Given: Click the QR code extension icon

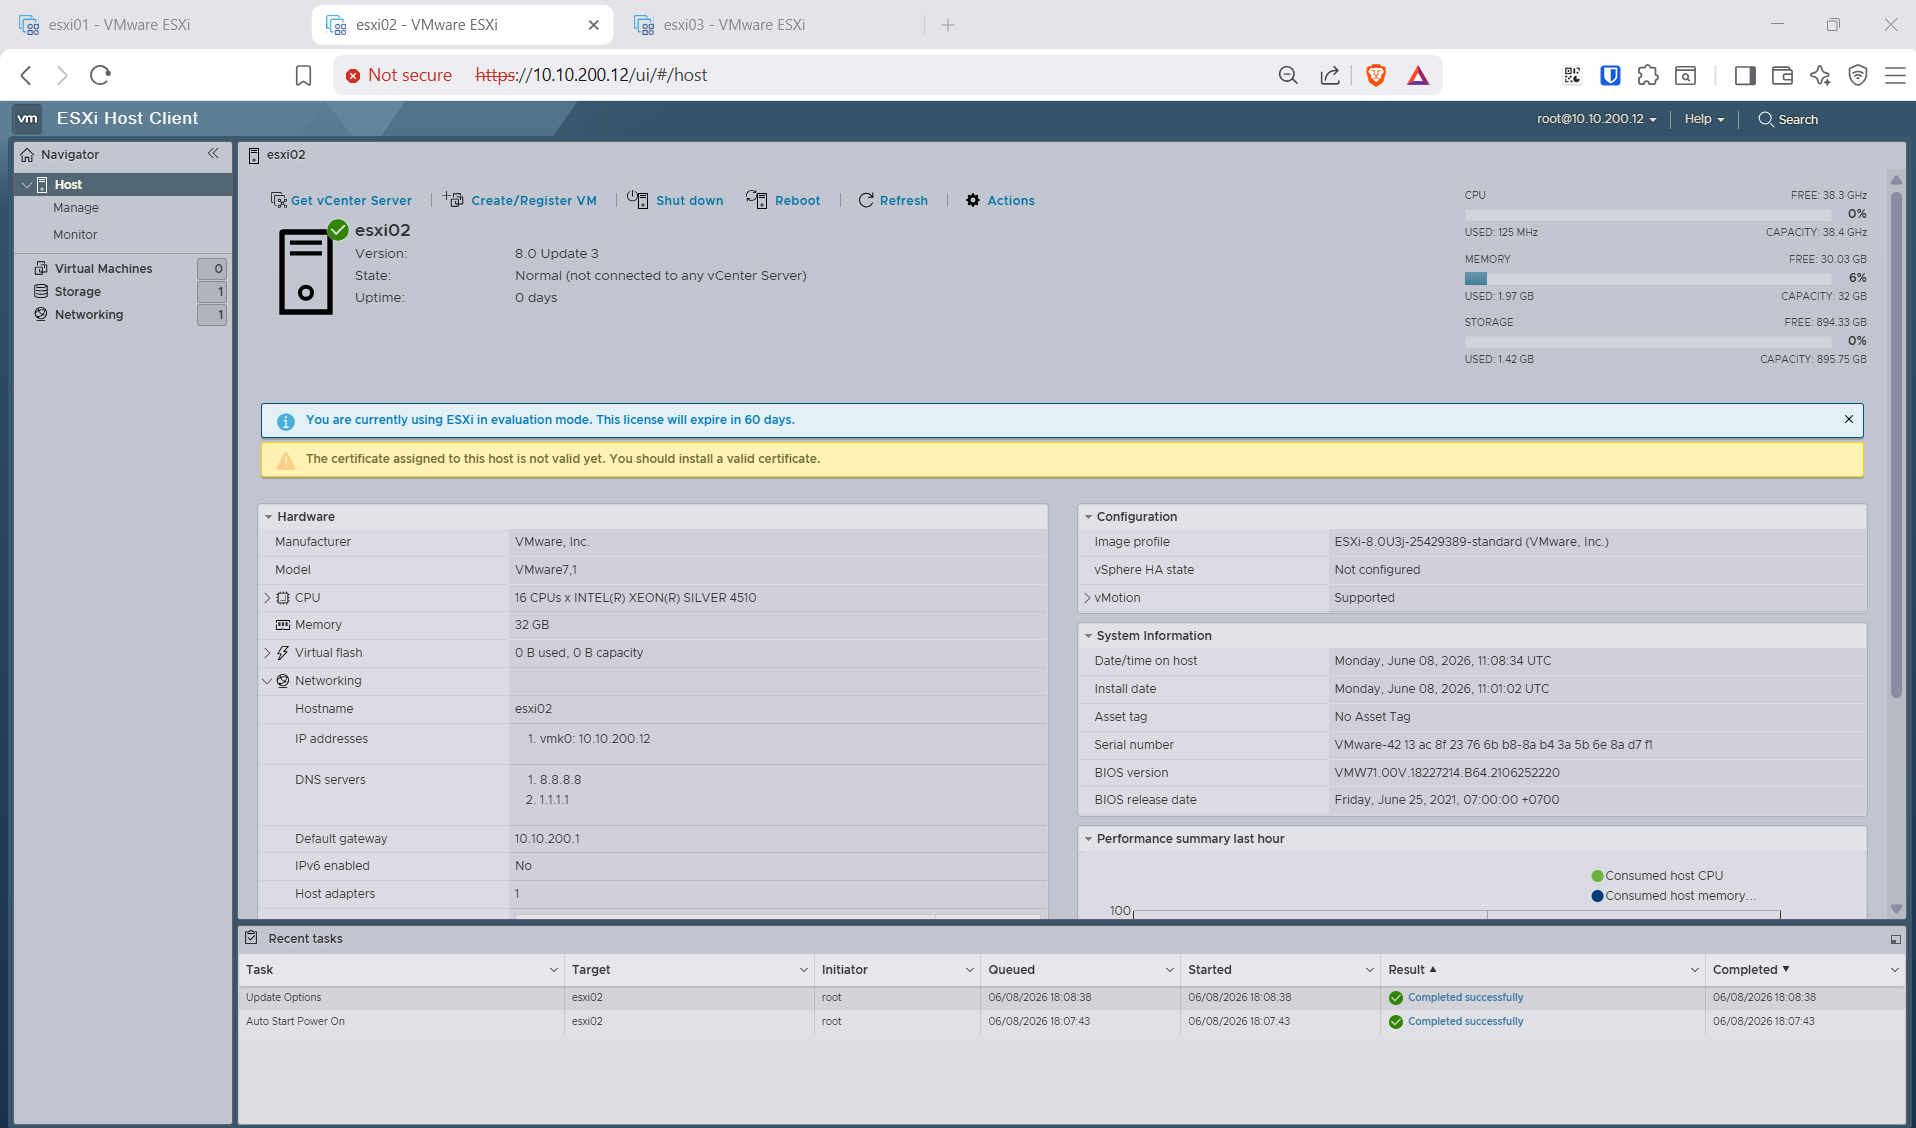Looking at the screenshot, I should (x=1572, y=75).
